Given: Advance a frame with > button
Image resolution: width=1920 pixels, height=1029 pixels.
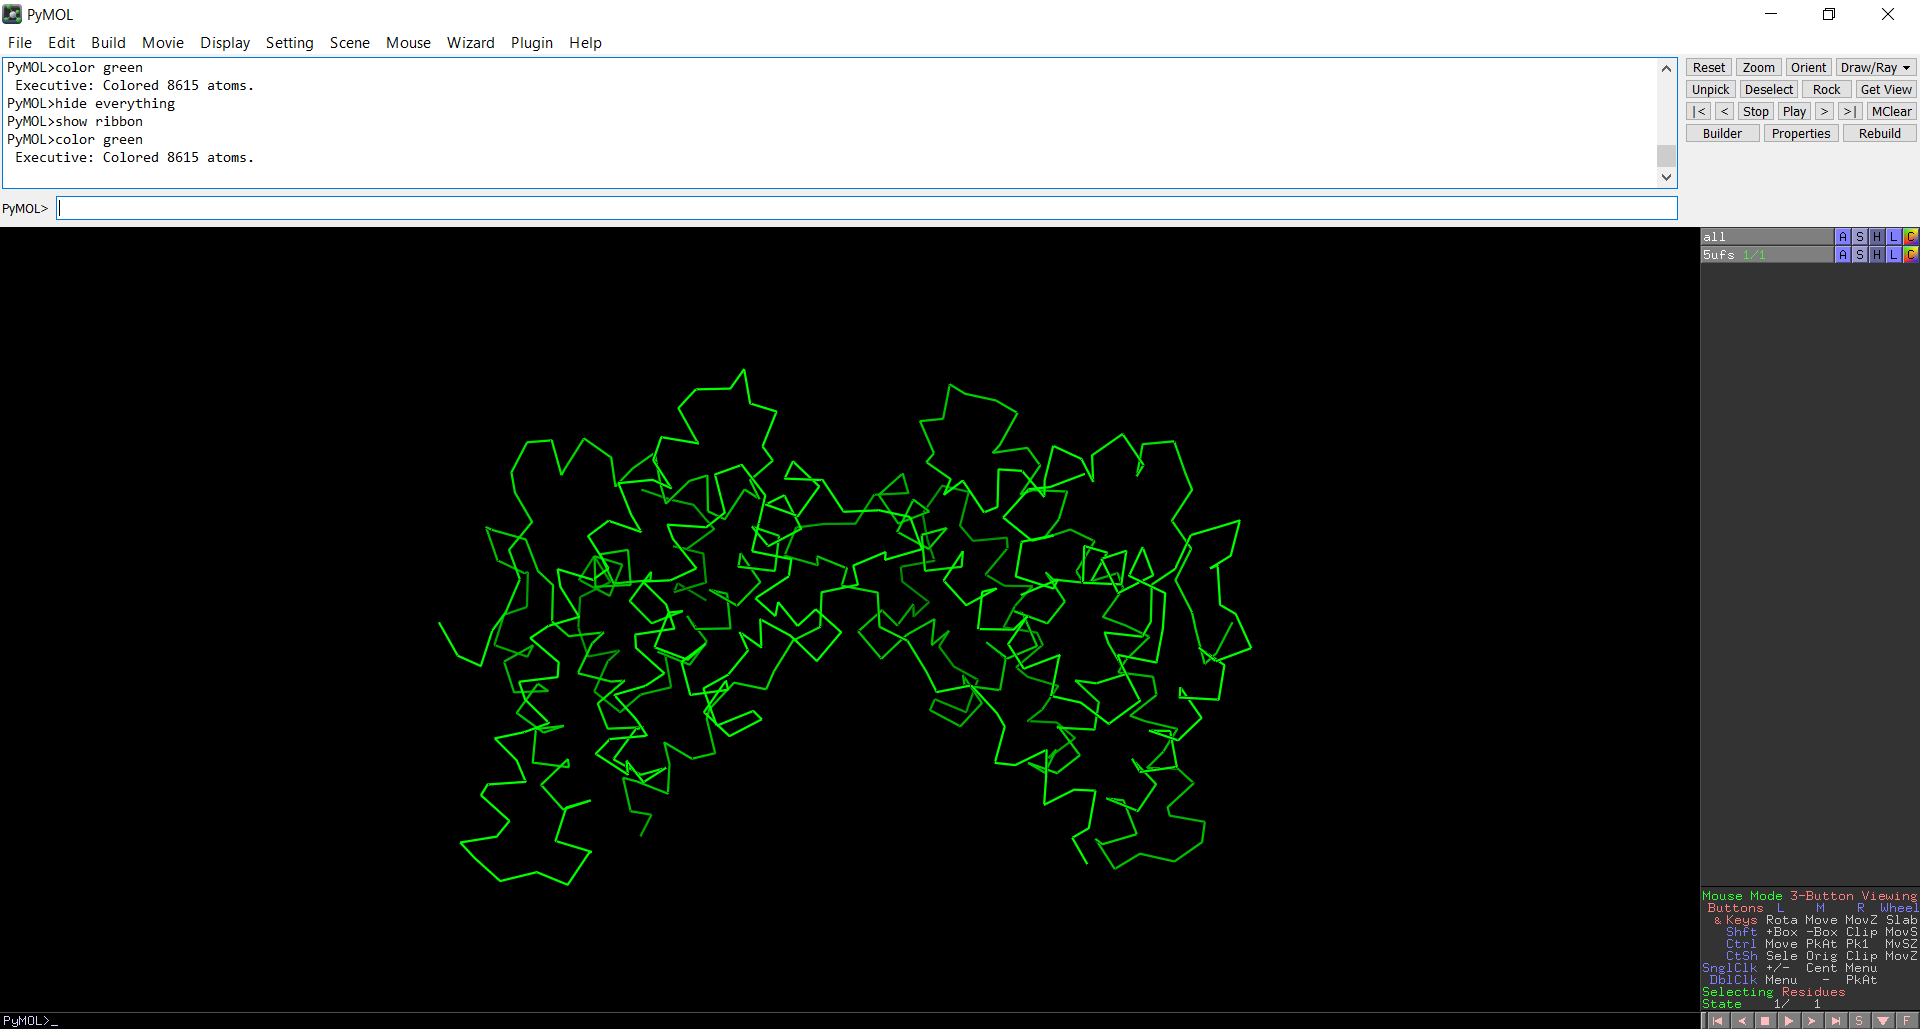Looking at the screenshot, I should pos(1825,112).
